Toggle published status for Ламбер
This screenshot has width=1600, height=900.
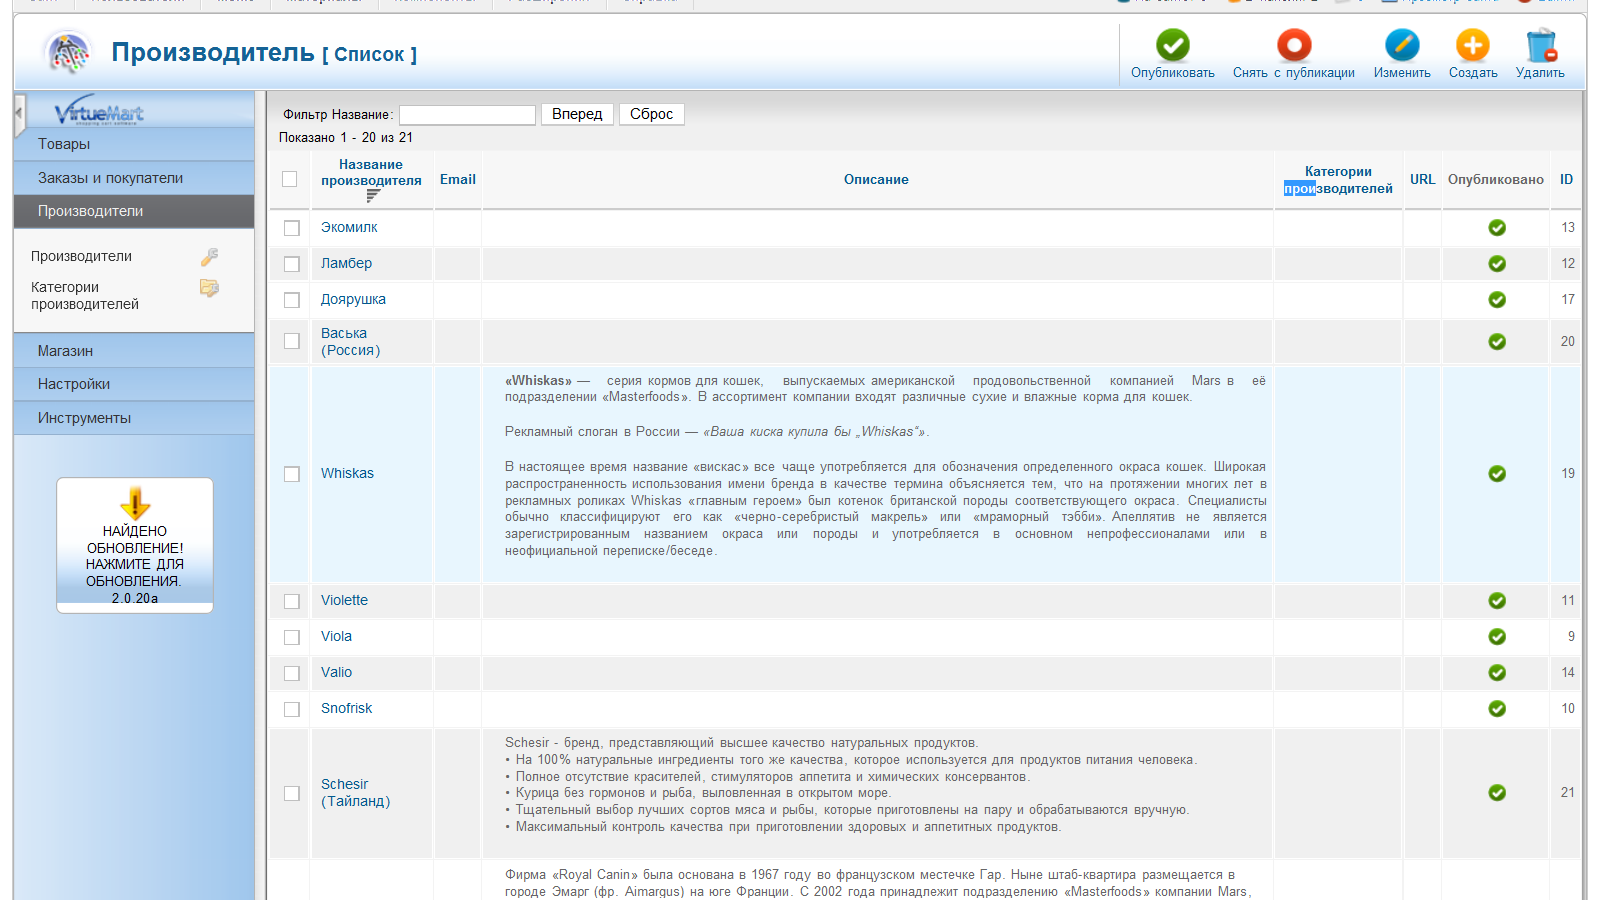[1496, 264]
